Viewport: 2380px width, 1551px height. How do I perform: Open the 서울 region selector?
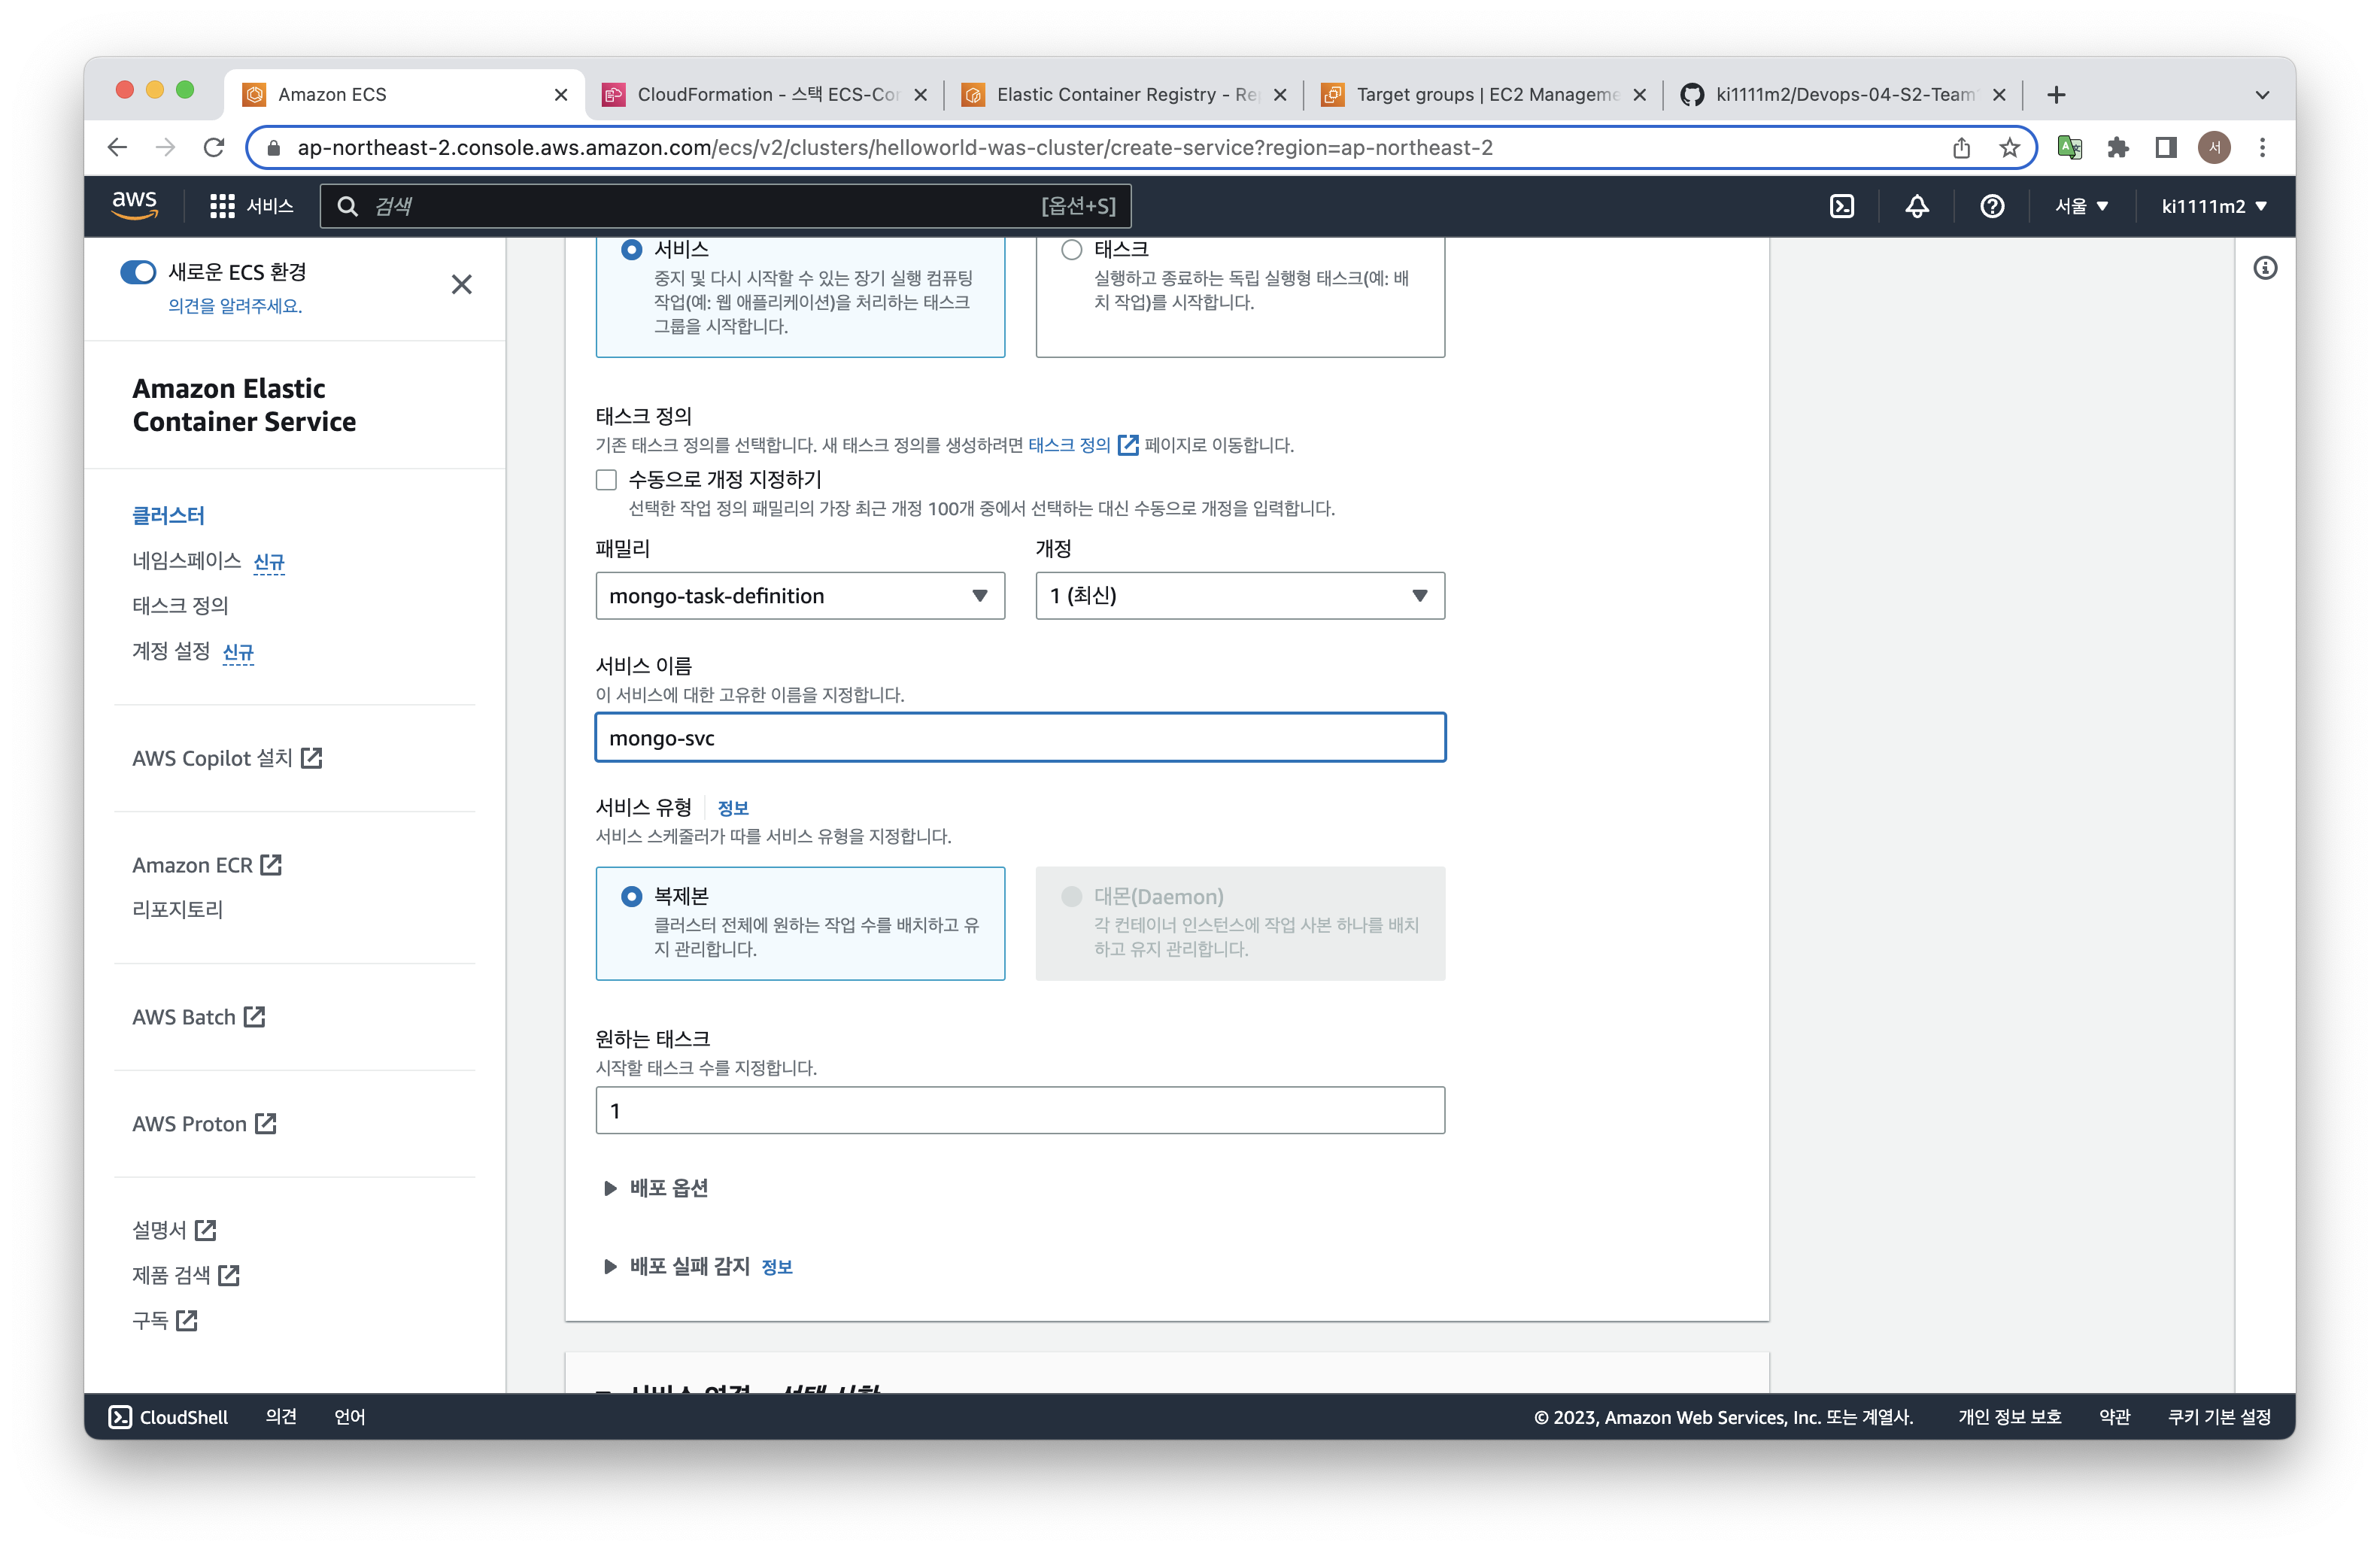pos(2081,206)
